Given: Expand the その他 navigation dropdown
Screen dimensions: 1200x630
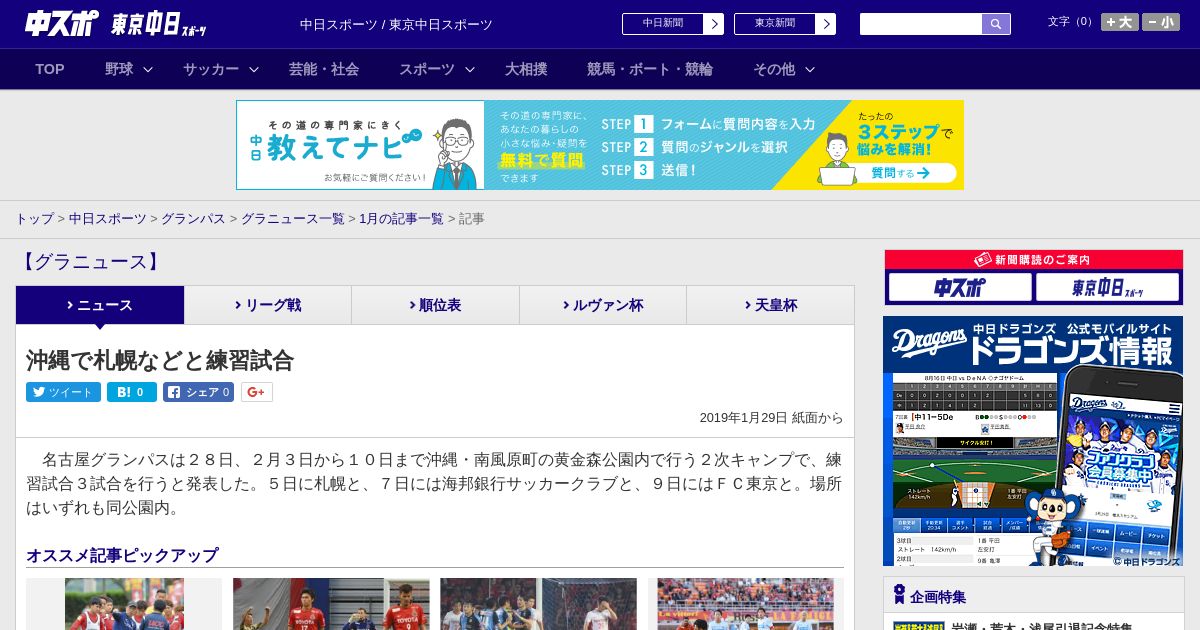Looking at the screenshot, I should (784, 69).
